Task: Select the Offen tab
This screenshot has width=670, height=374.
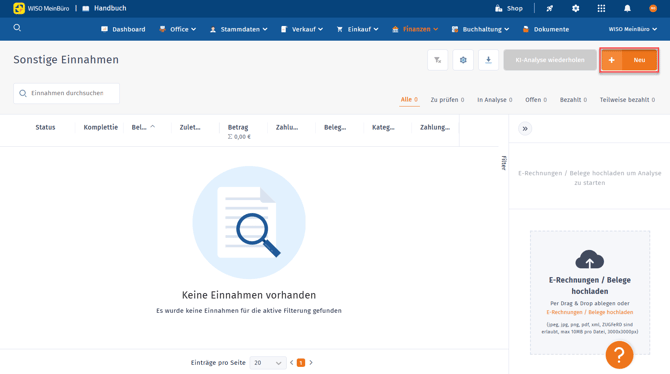Action: 536,100
